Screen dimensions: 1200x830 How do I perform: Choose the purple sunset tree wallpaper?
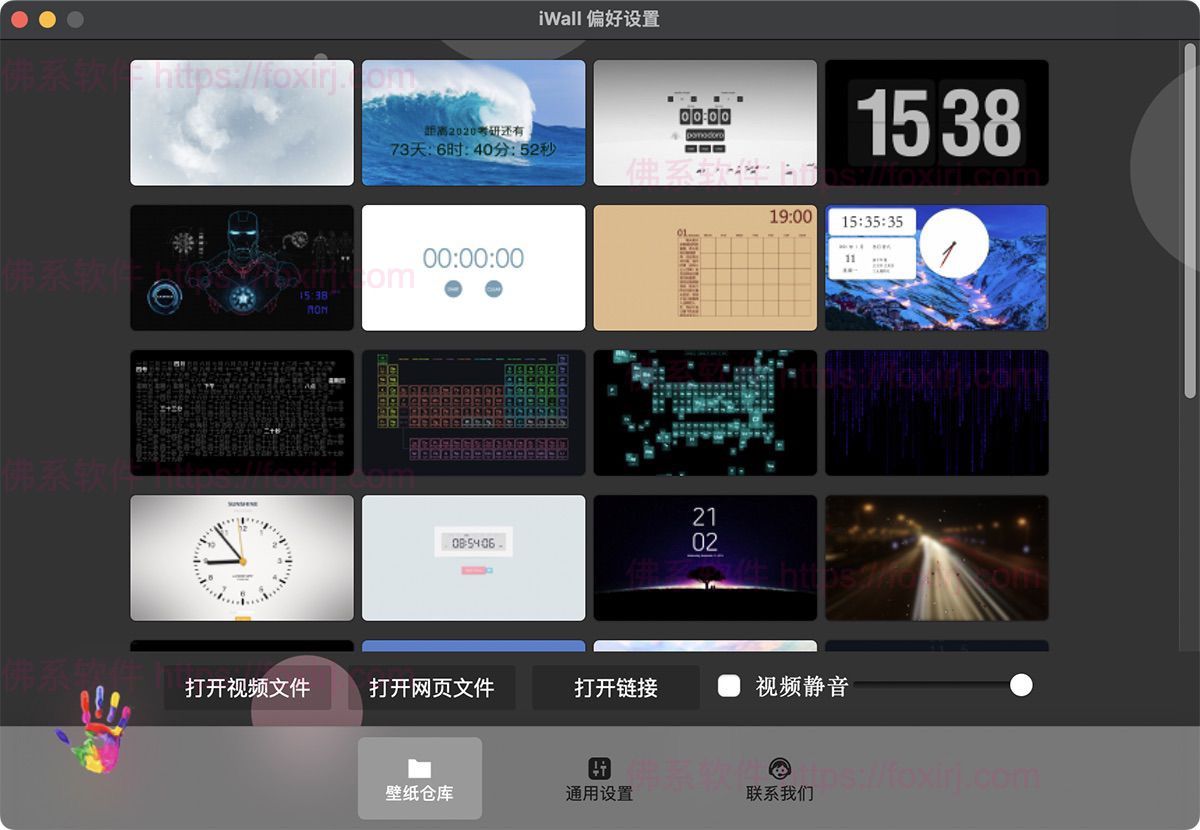(x=704, y=558)
